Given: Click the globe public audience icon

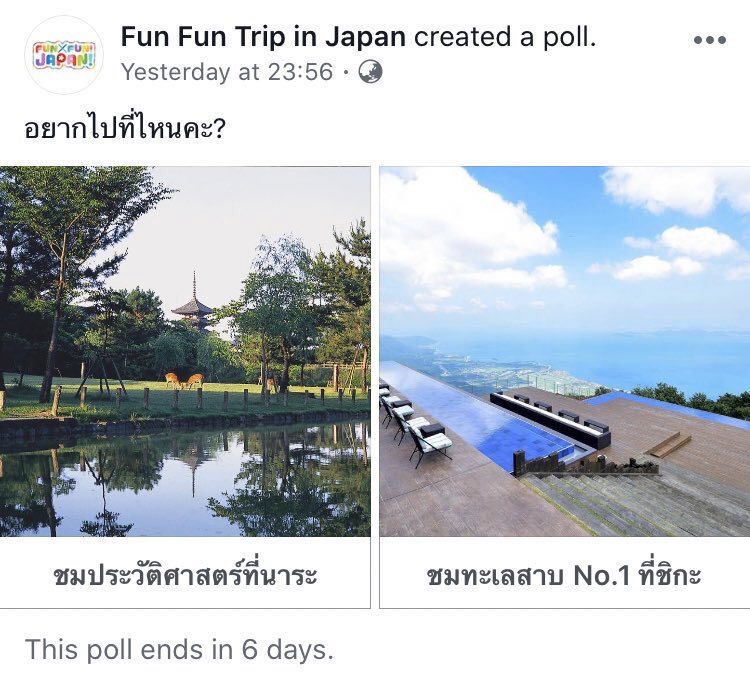Looking at the screenshot, I should pos(370,72).
